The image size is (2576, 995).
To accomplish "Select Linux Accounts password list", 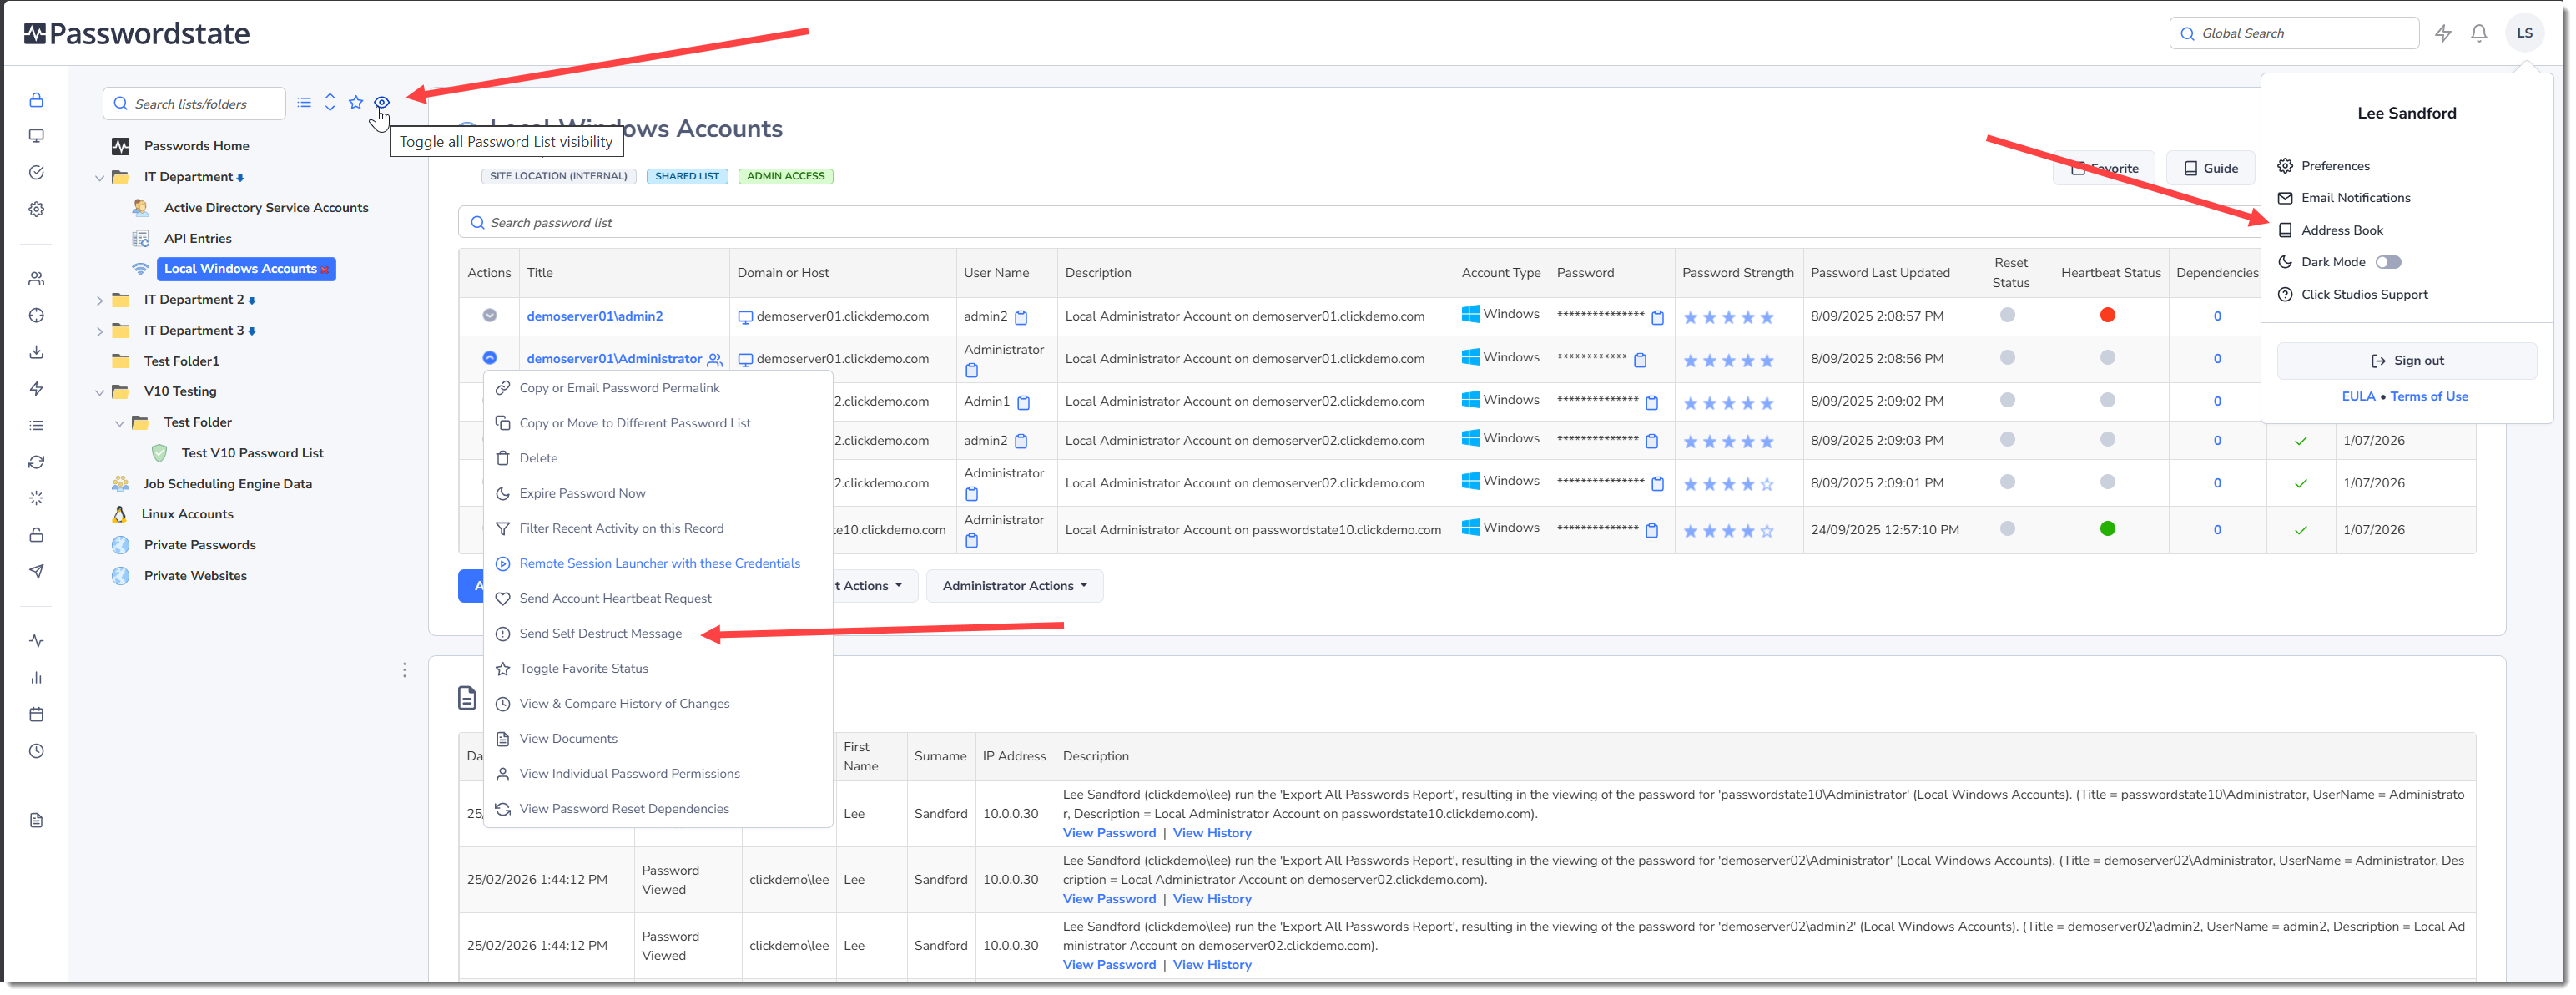I will pyautogui.click(x=186, y=514).
